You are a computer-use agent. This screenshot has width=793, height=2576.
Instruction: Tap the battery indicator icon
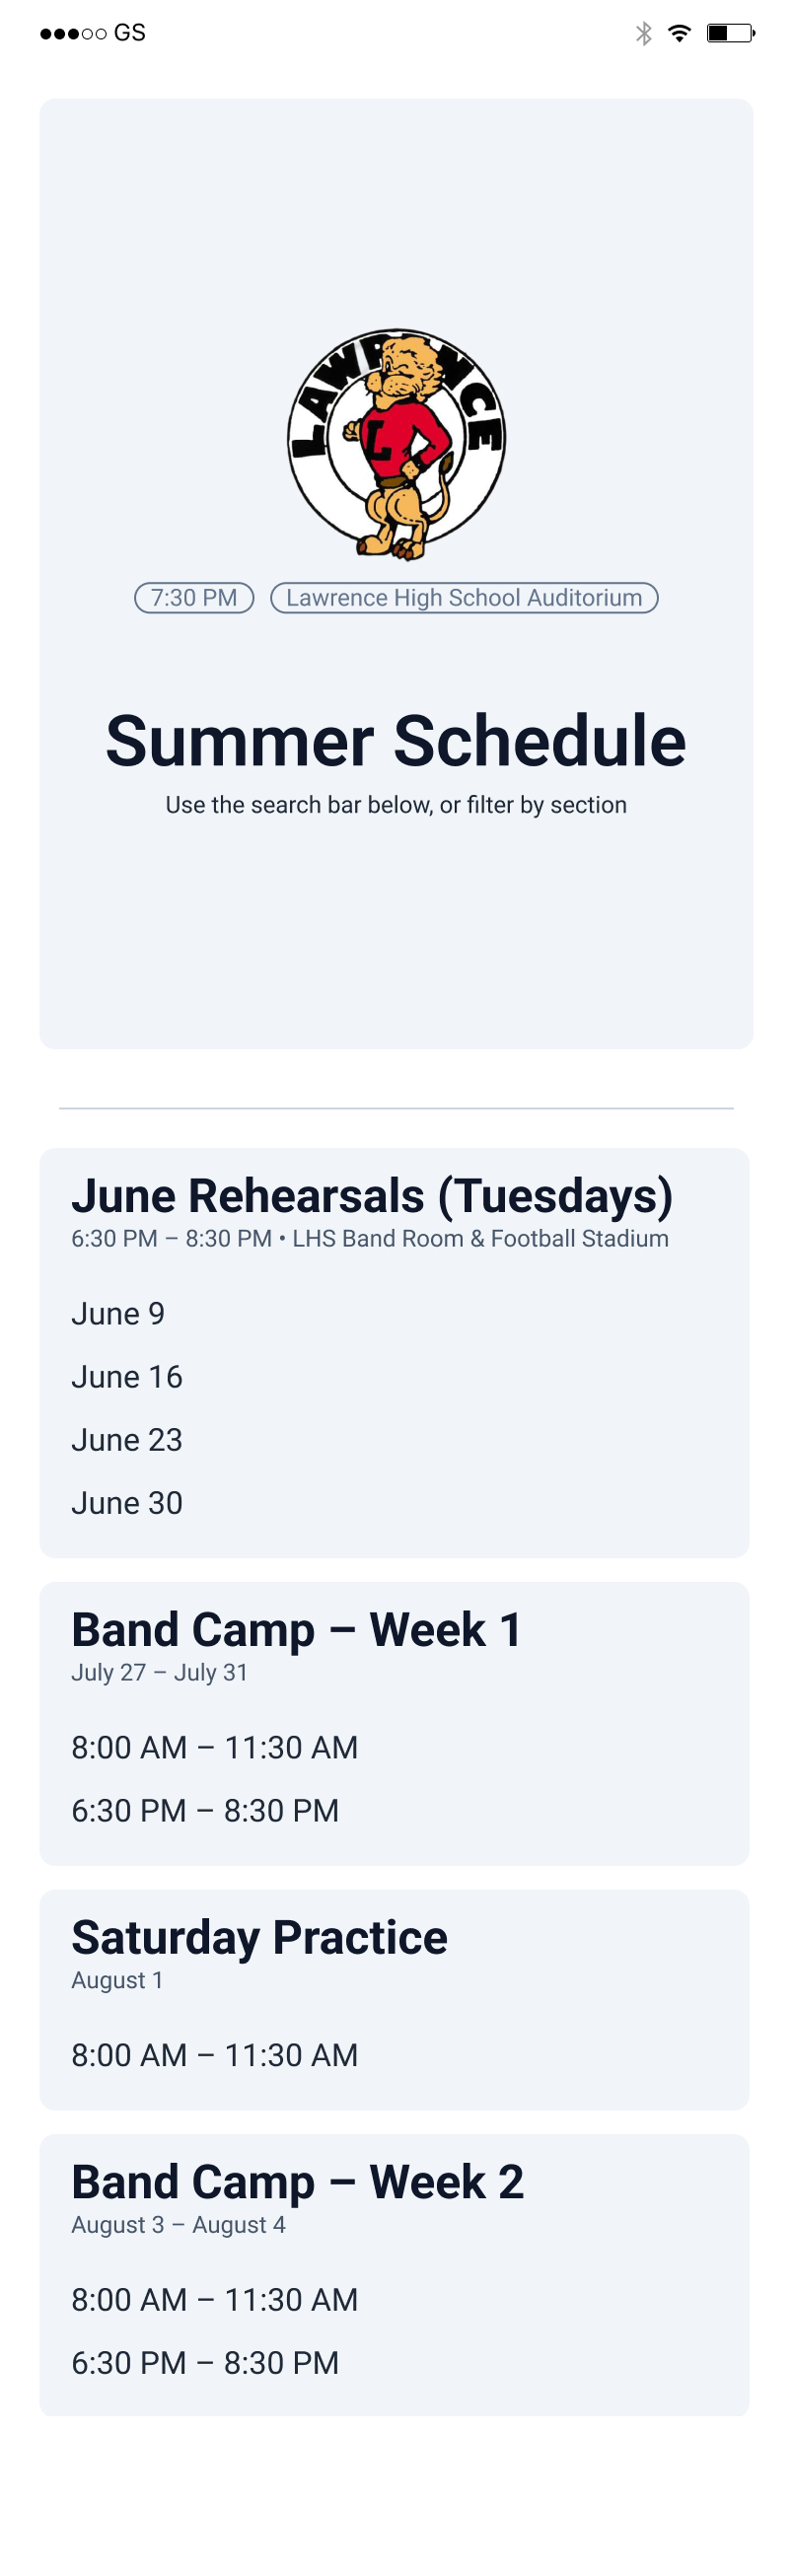[730, 33]
